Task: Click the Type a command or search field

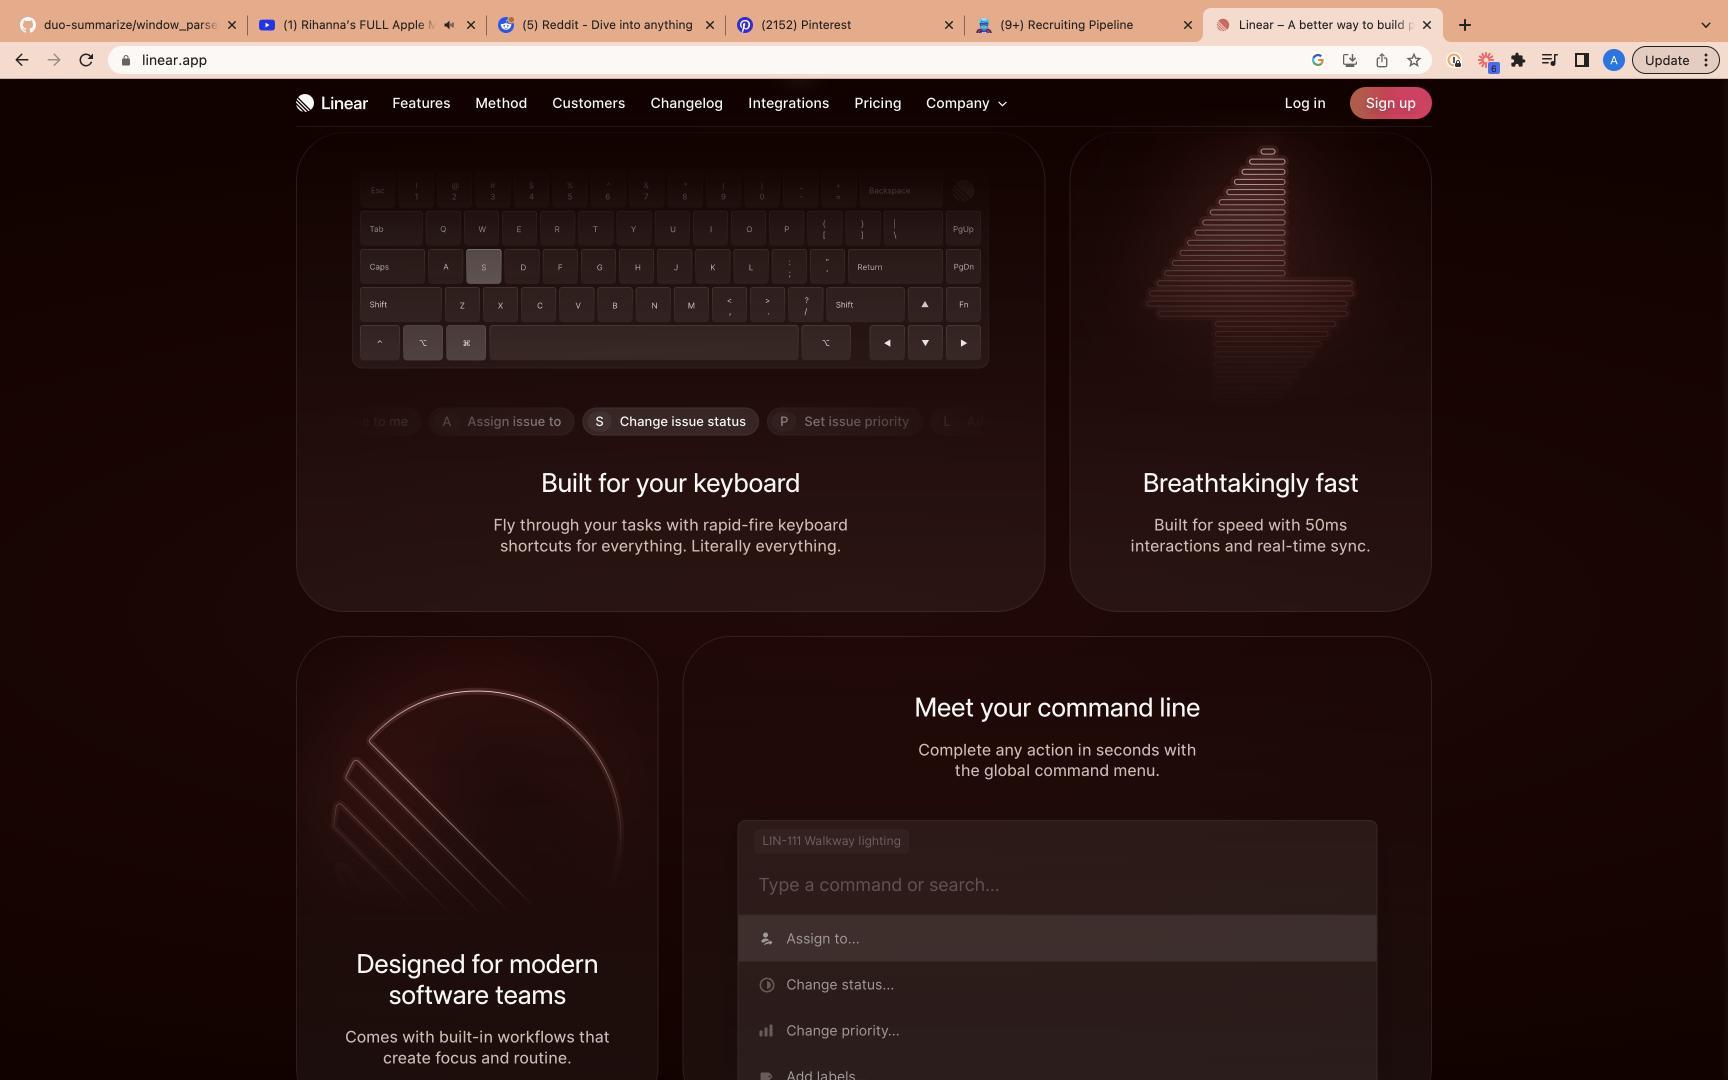Action: click(1057, 885)
